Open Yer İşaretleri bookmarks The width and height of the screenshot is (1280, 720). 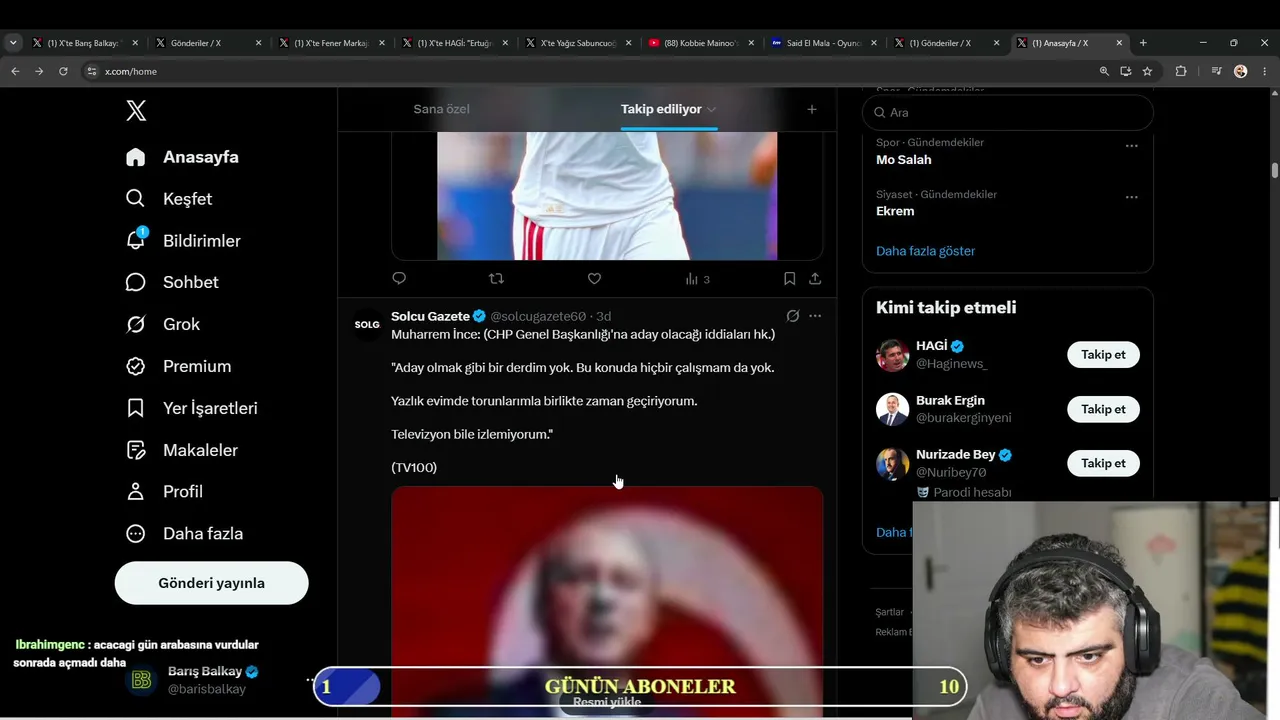[191, 408]
